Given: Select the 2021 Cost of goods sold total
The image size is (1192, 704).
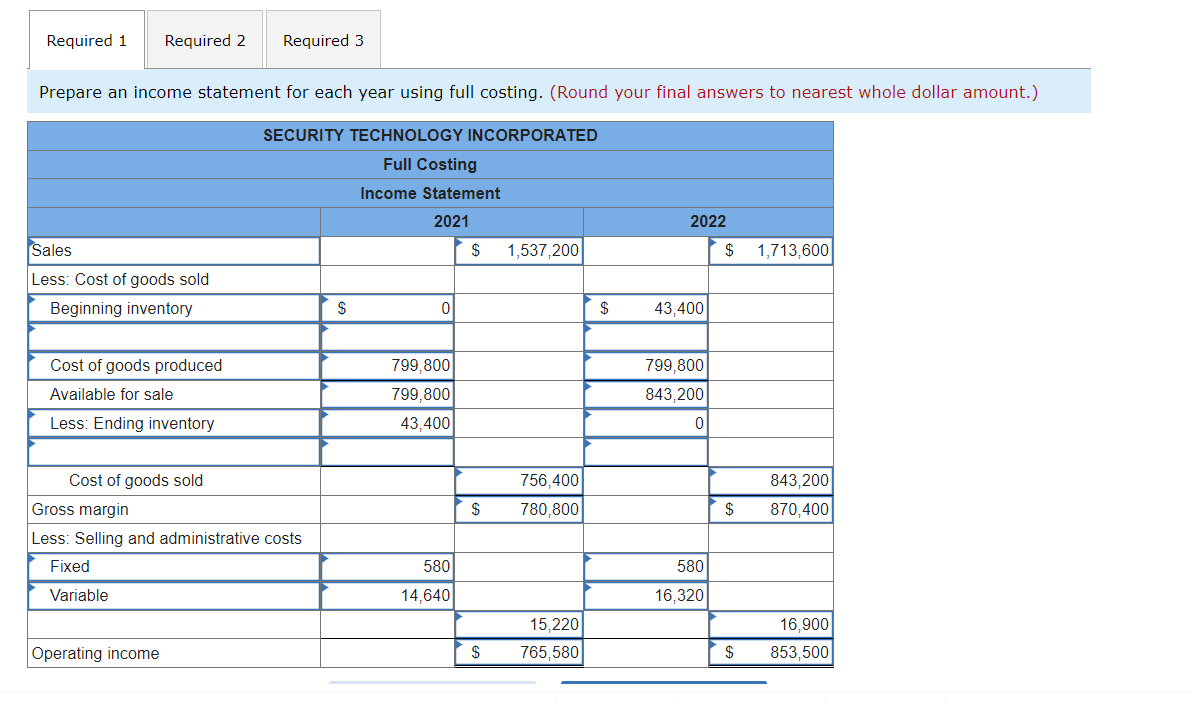Looking at the screenshot, I should click(x=518, y=480).
